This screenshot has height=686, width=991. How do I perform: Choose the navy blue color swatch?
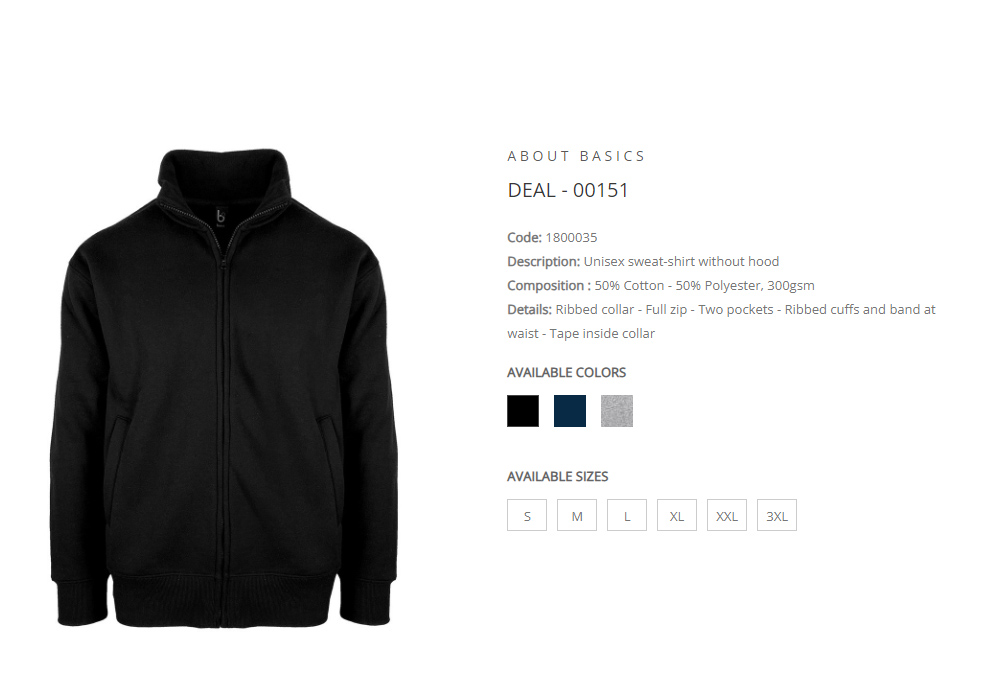pyautogui.click(x=569, y=411)
